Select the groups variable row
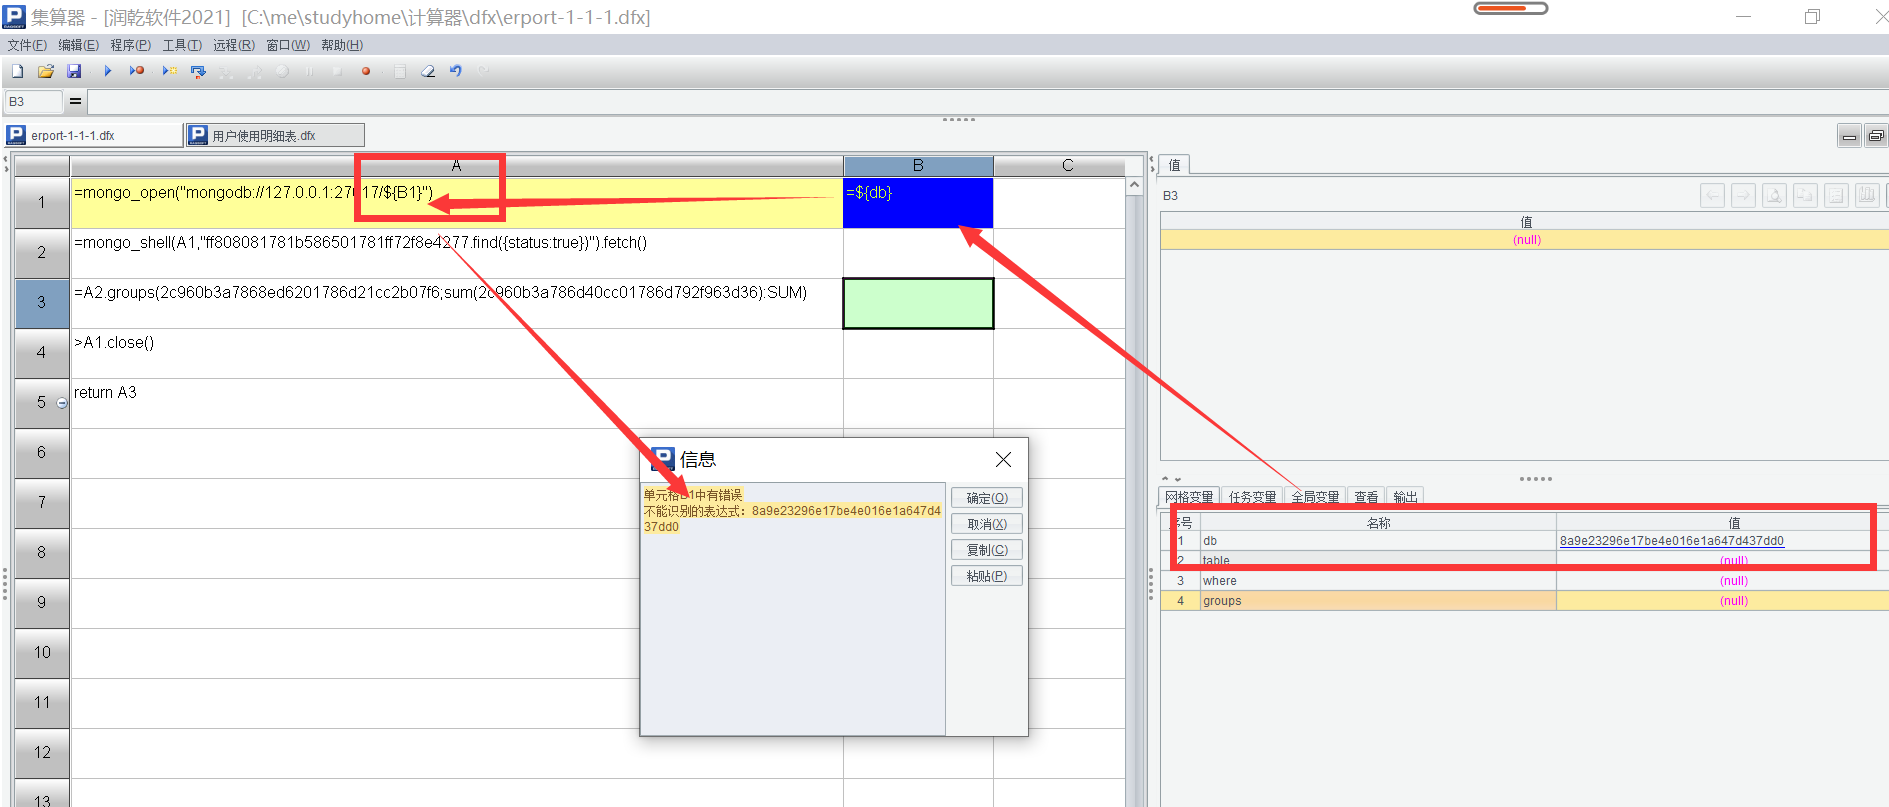Screen dimensions: 1889x807 pyautogui.click(x=1524, y=601)
